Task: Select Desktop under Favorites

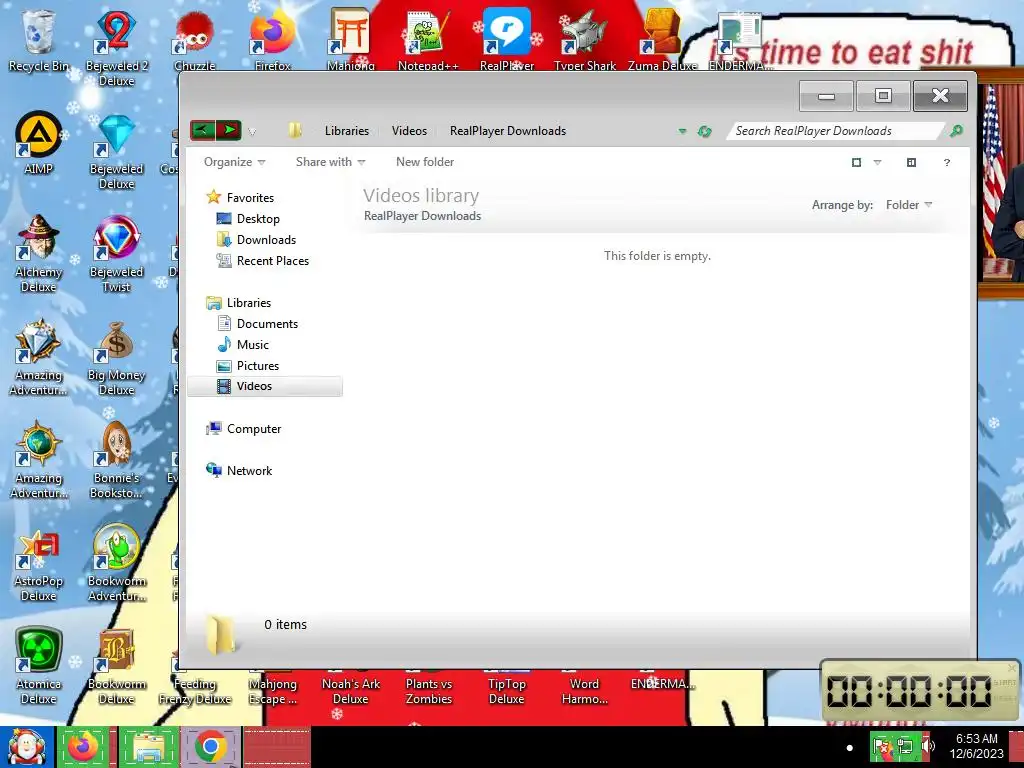Action: [248, 219]
